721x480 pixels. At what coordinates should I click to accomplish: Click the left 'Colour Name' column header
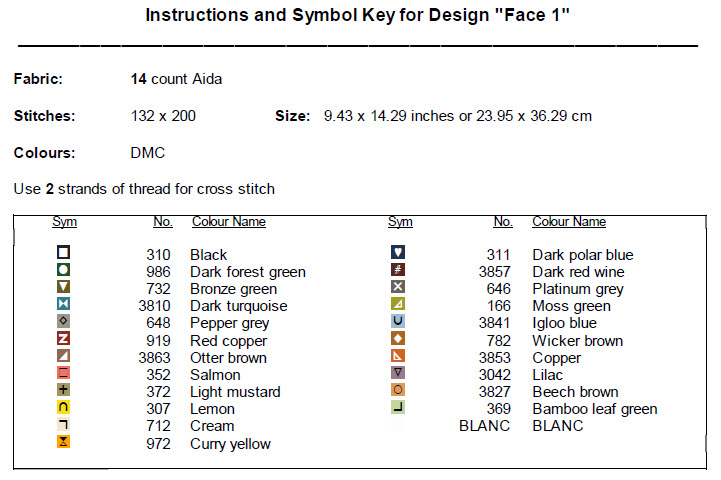coord(229,222)
